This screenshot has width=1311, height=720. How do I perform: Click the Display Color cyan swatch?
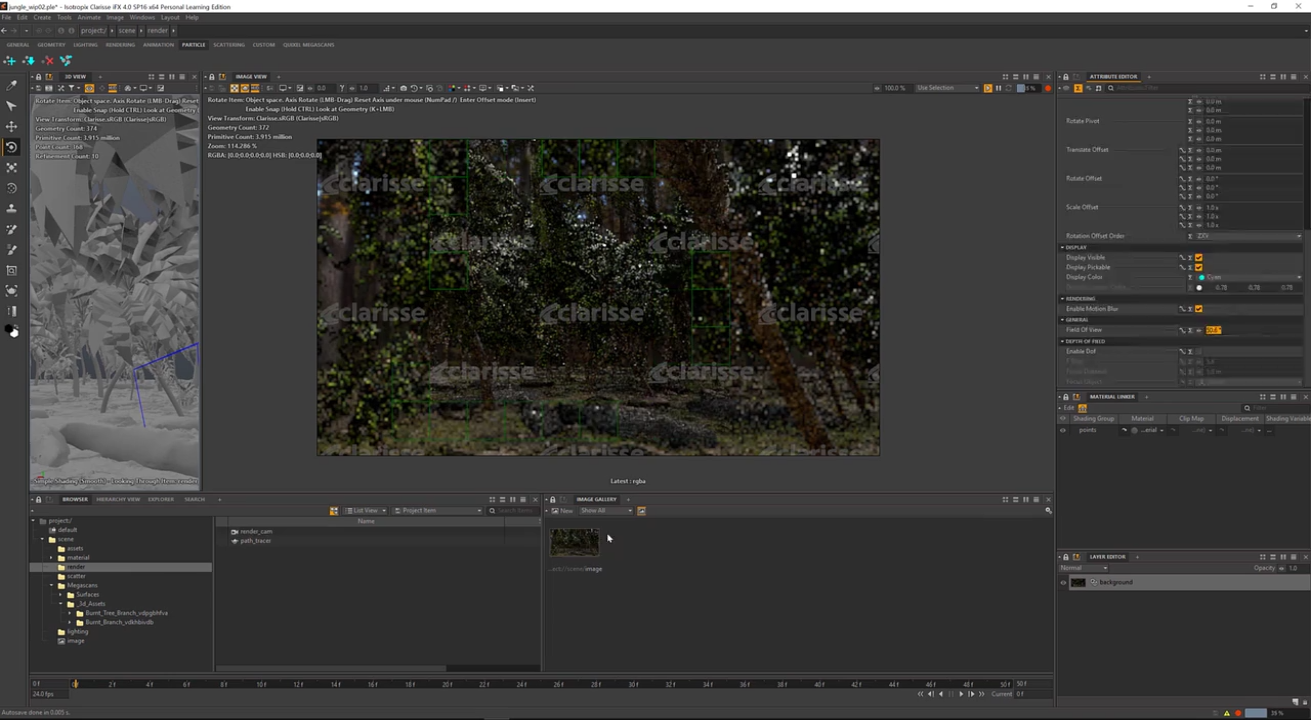point(1202,277)
